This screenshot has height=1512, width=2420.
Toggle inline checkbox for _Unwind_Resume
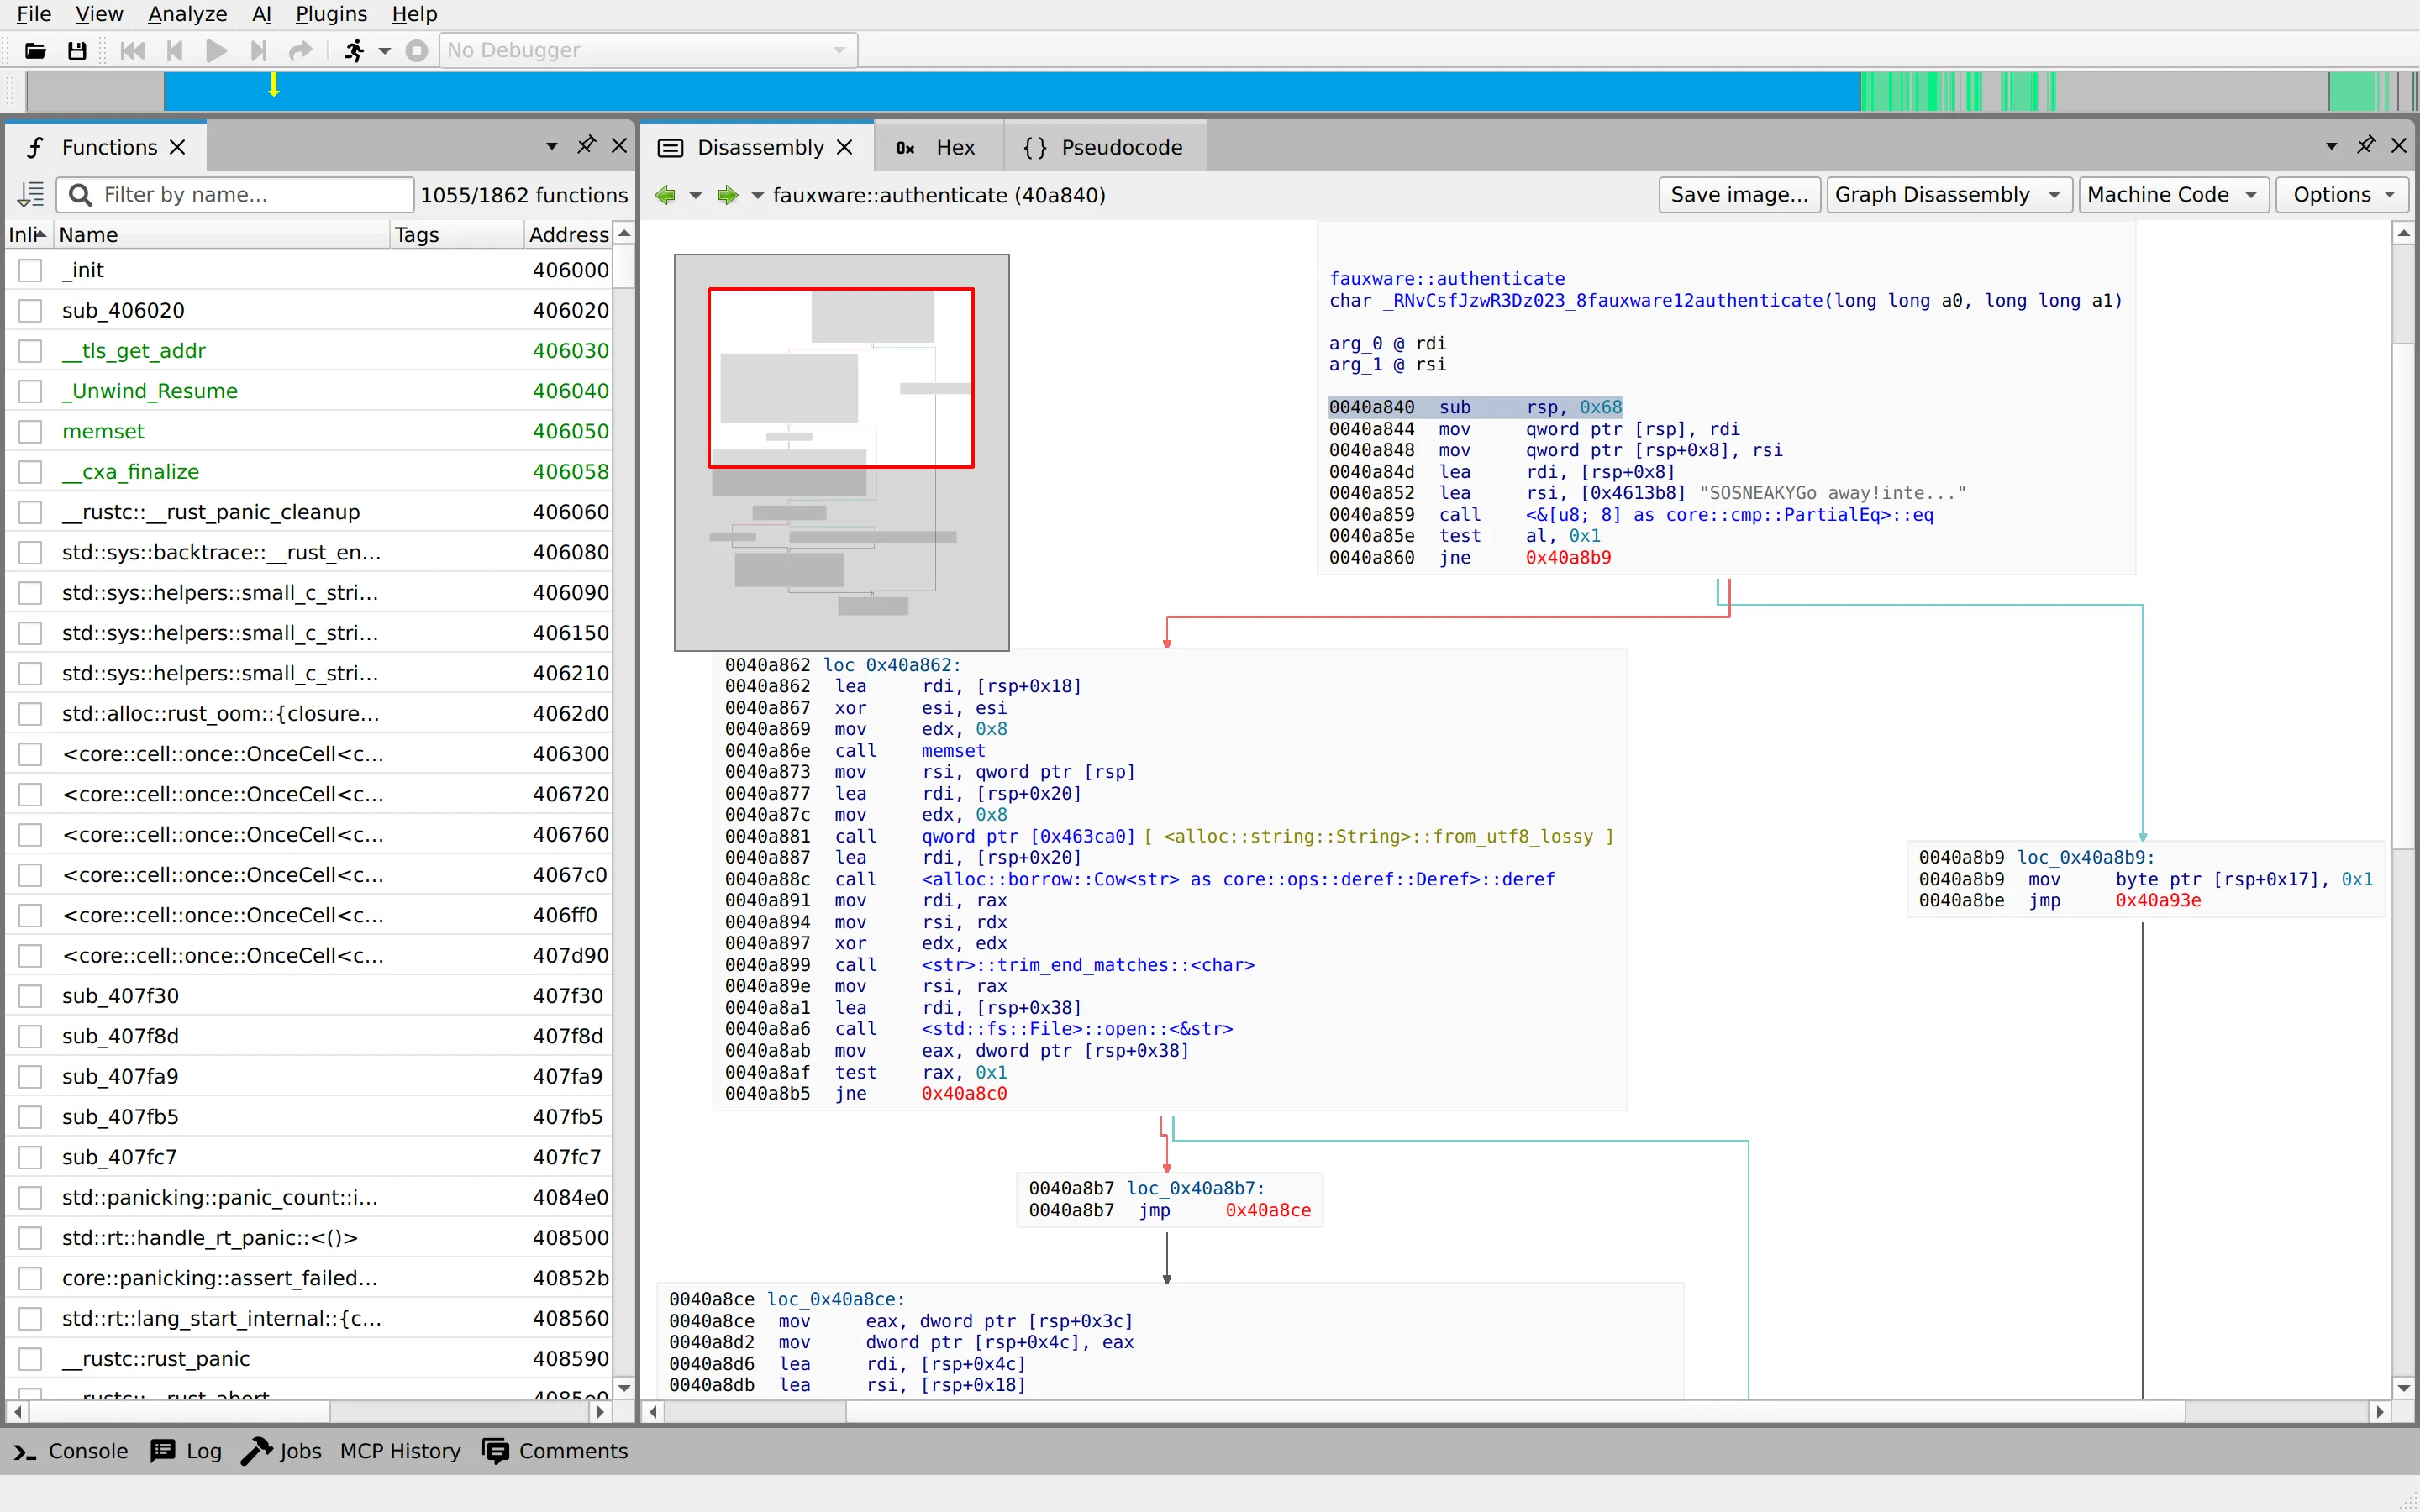31,391
